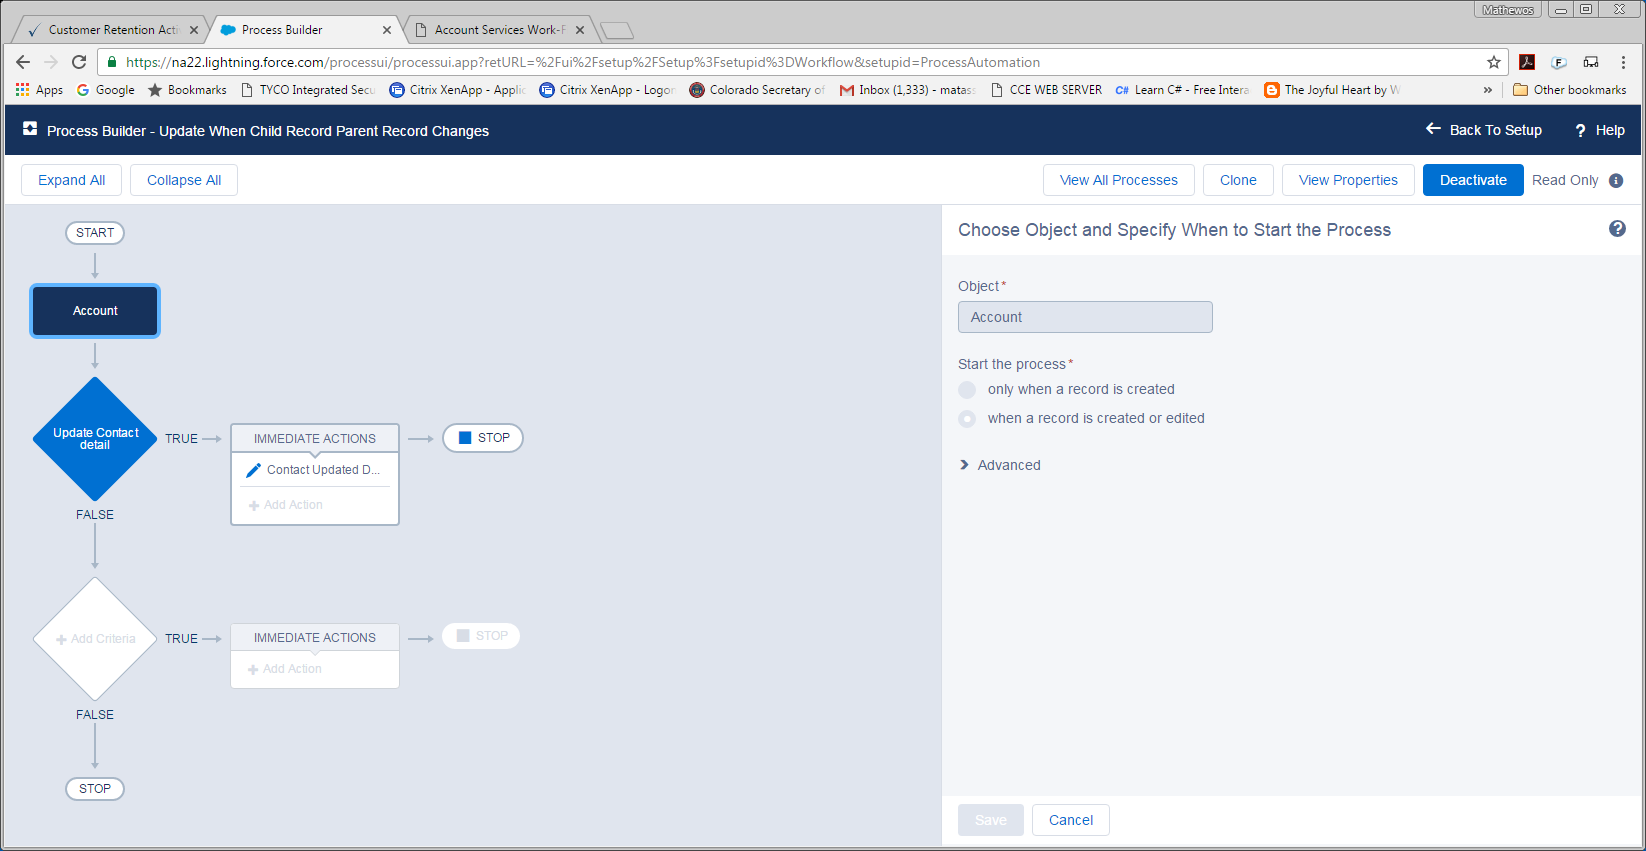
Task: Click the blue STOP node after immediate actions
Action: 483,438
